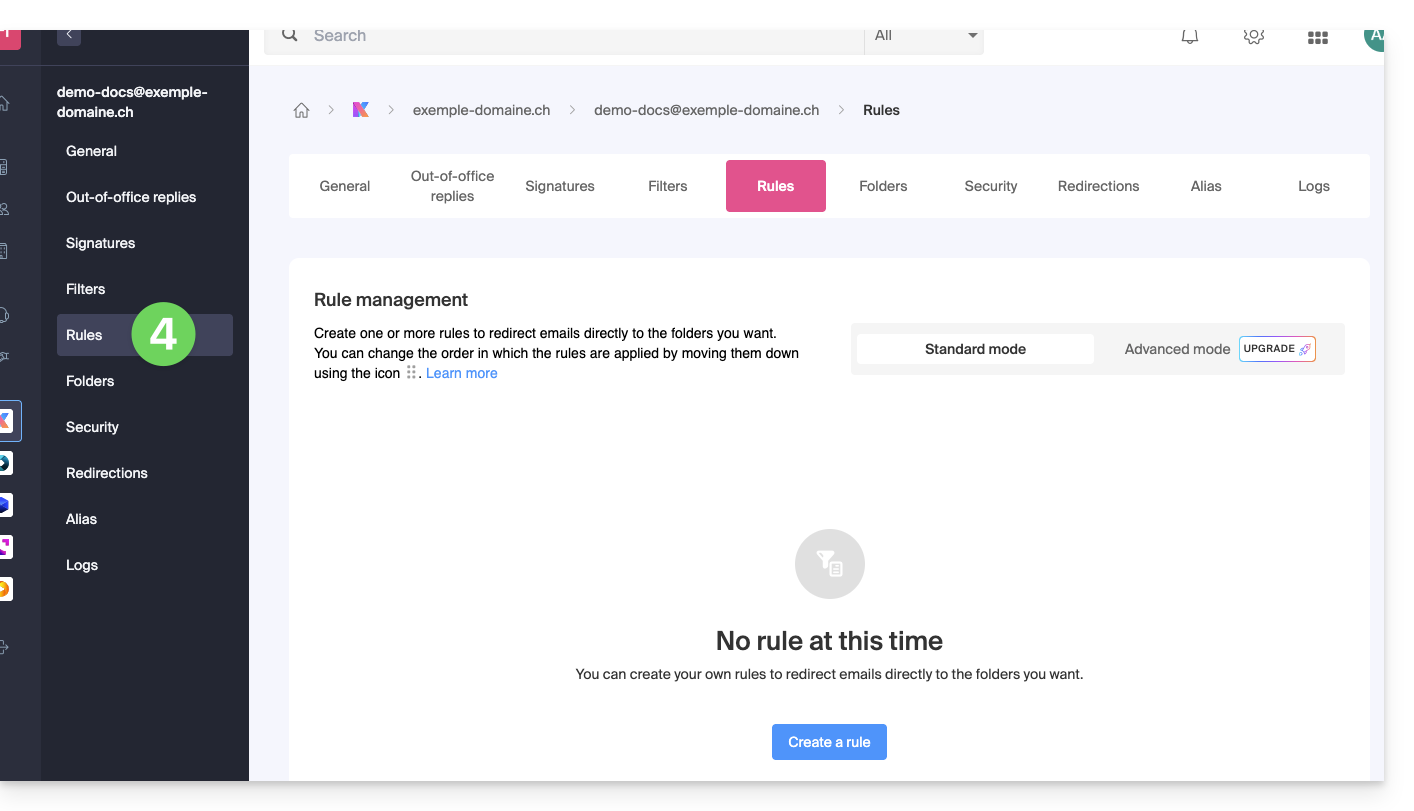Open the notifications bell icon
Screen dimensions: 1414x811
[x=1189, y=37]
